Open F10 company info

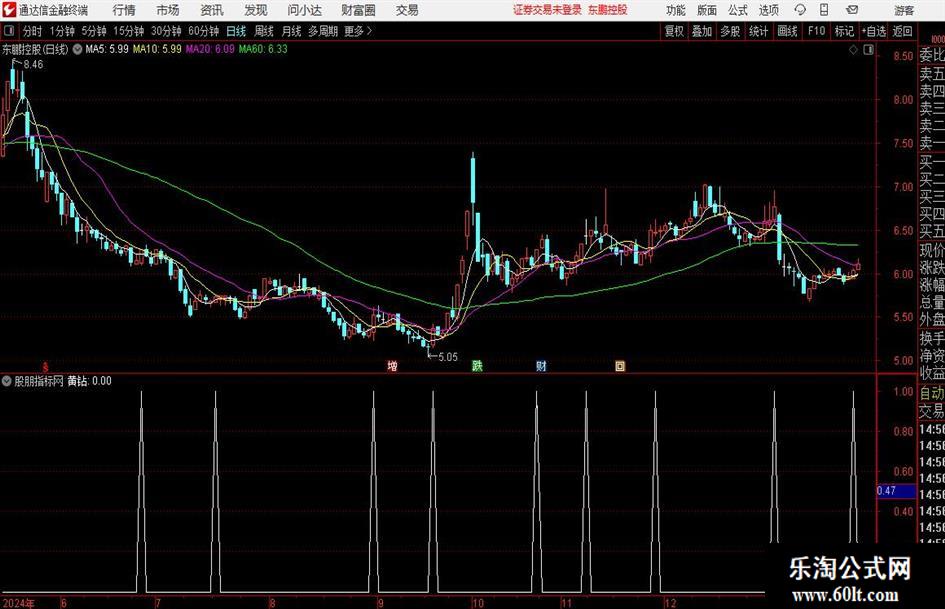point(816,31)
